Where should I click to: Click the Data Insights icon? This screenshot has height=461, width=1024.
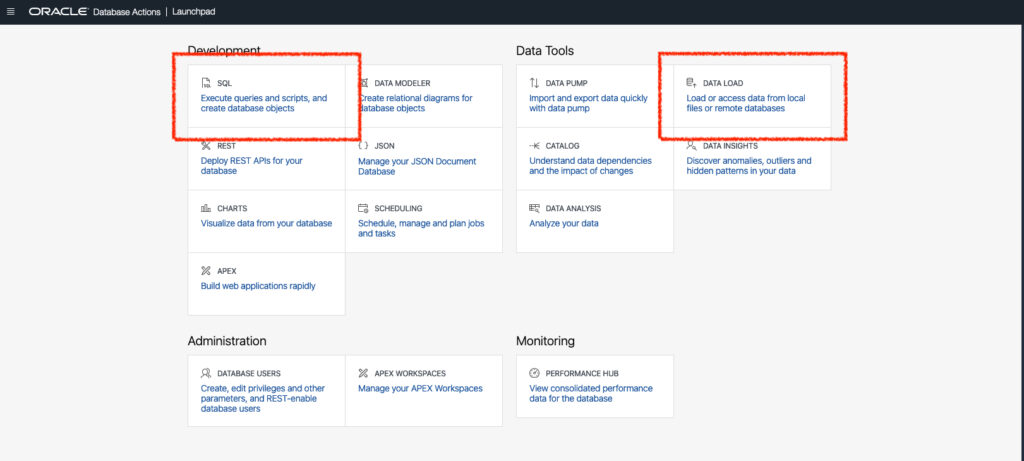click(x=692, y=146)
